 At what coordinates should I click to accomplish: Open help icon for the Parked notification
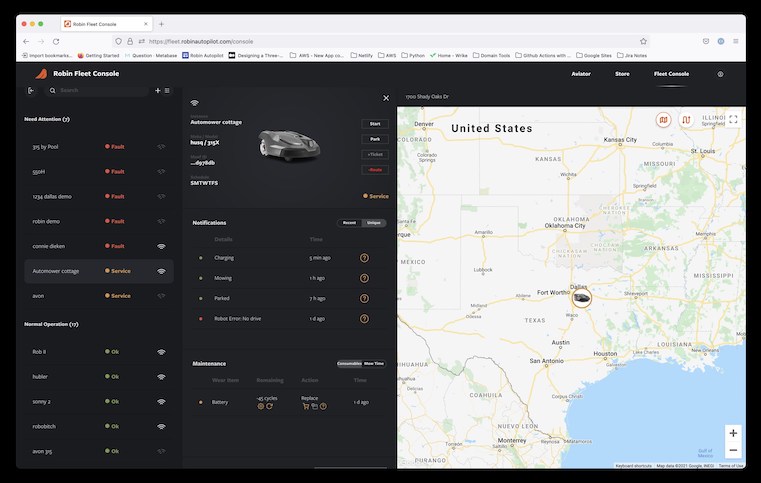click(x=364, y=299)
